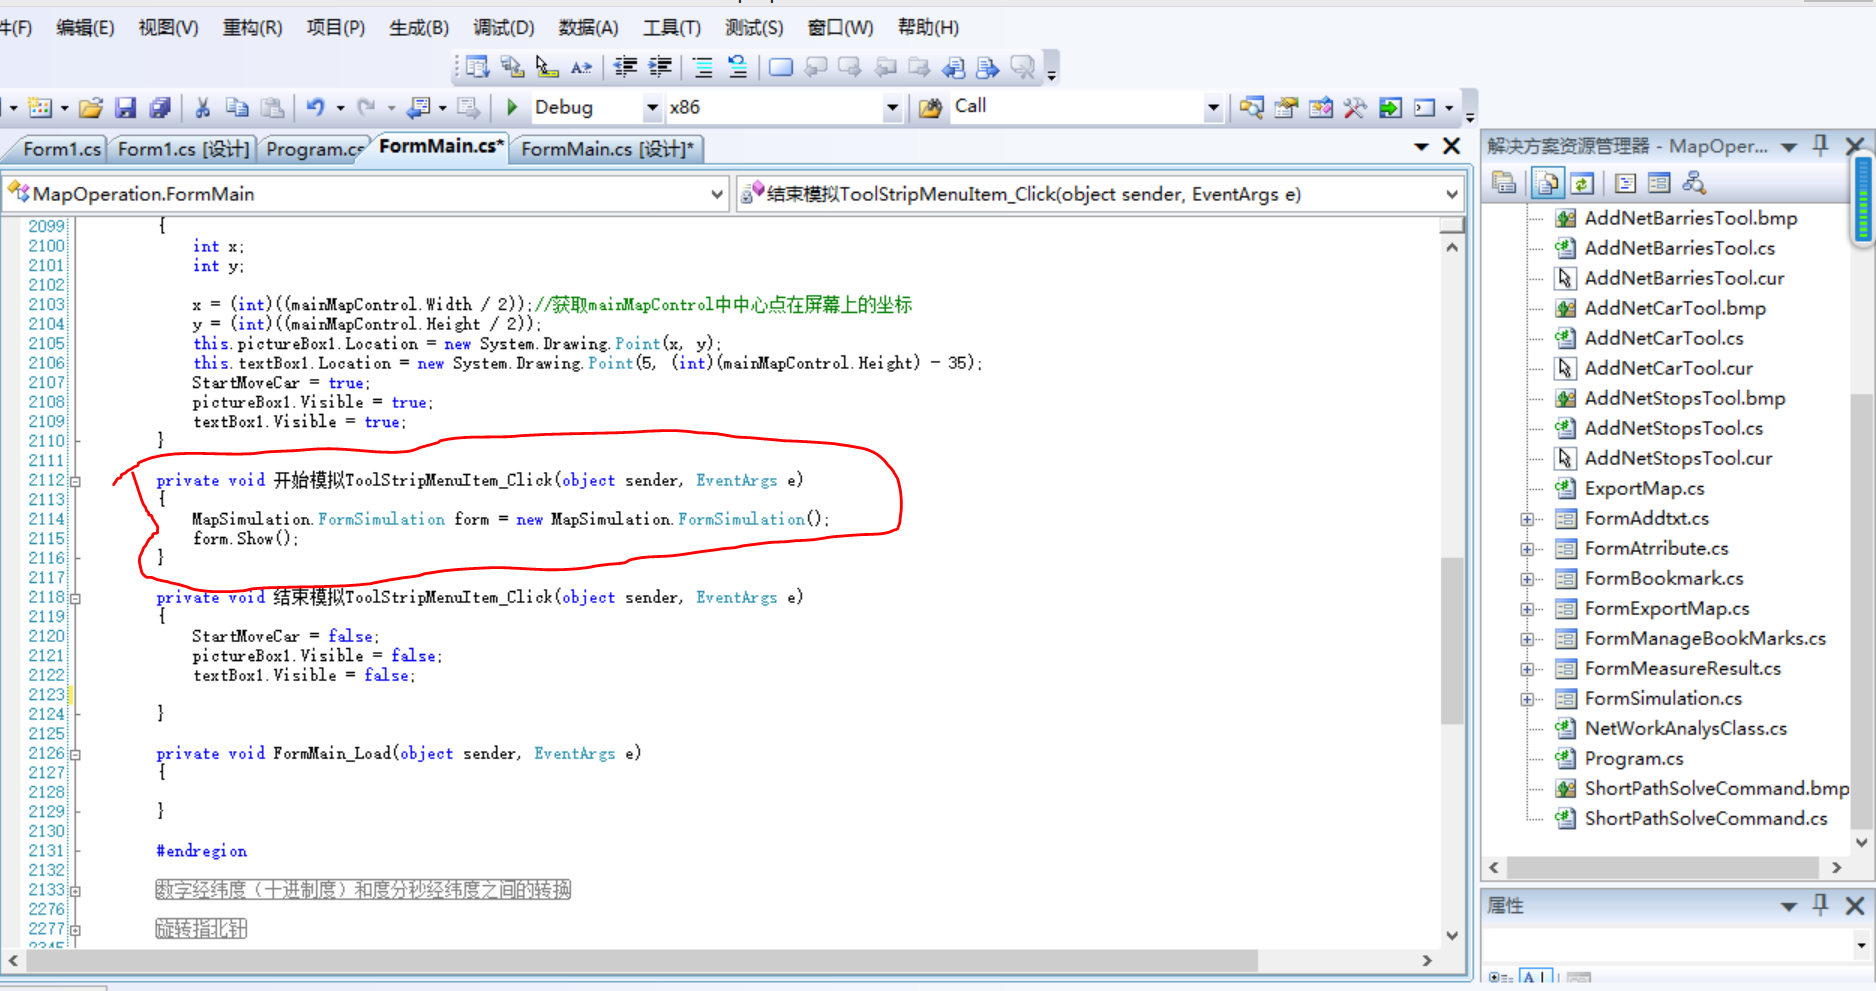Click the Paste icon in the toolbar
This screenshot has height=991, width=1876.
(272, 107)
